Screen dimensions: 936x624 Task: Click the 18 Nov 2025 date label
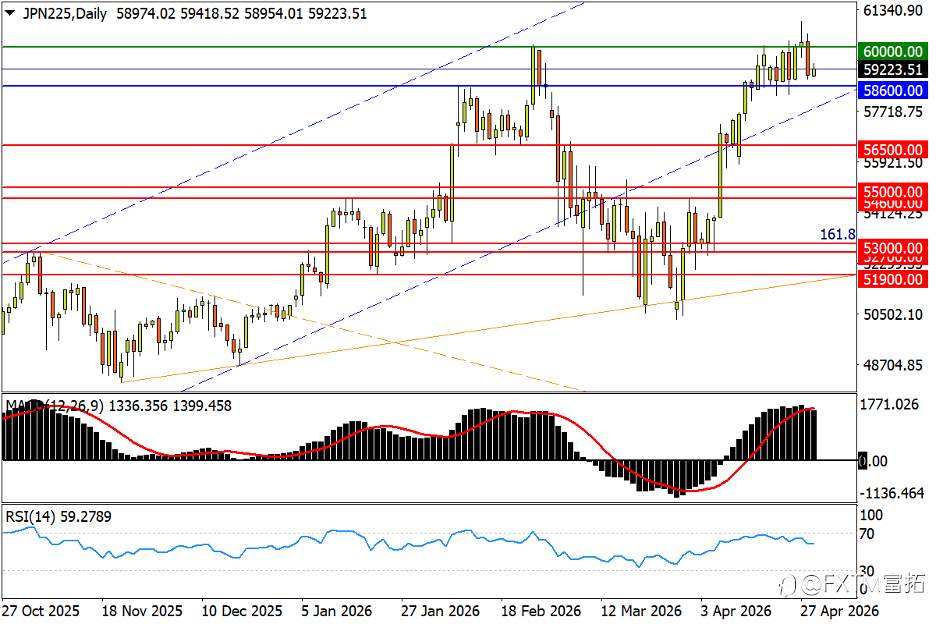(142, 611)
